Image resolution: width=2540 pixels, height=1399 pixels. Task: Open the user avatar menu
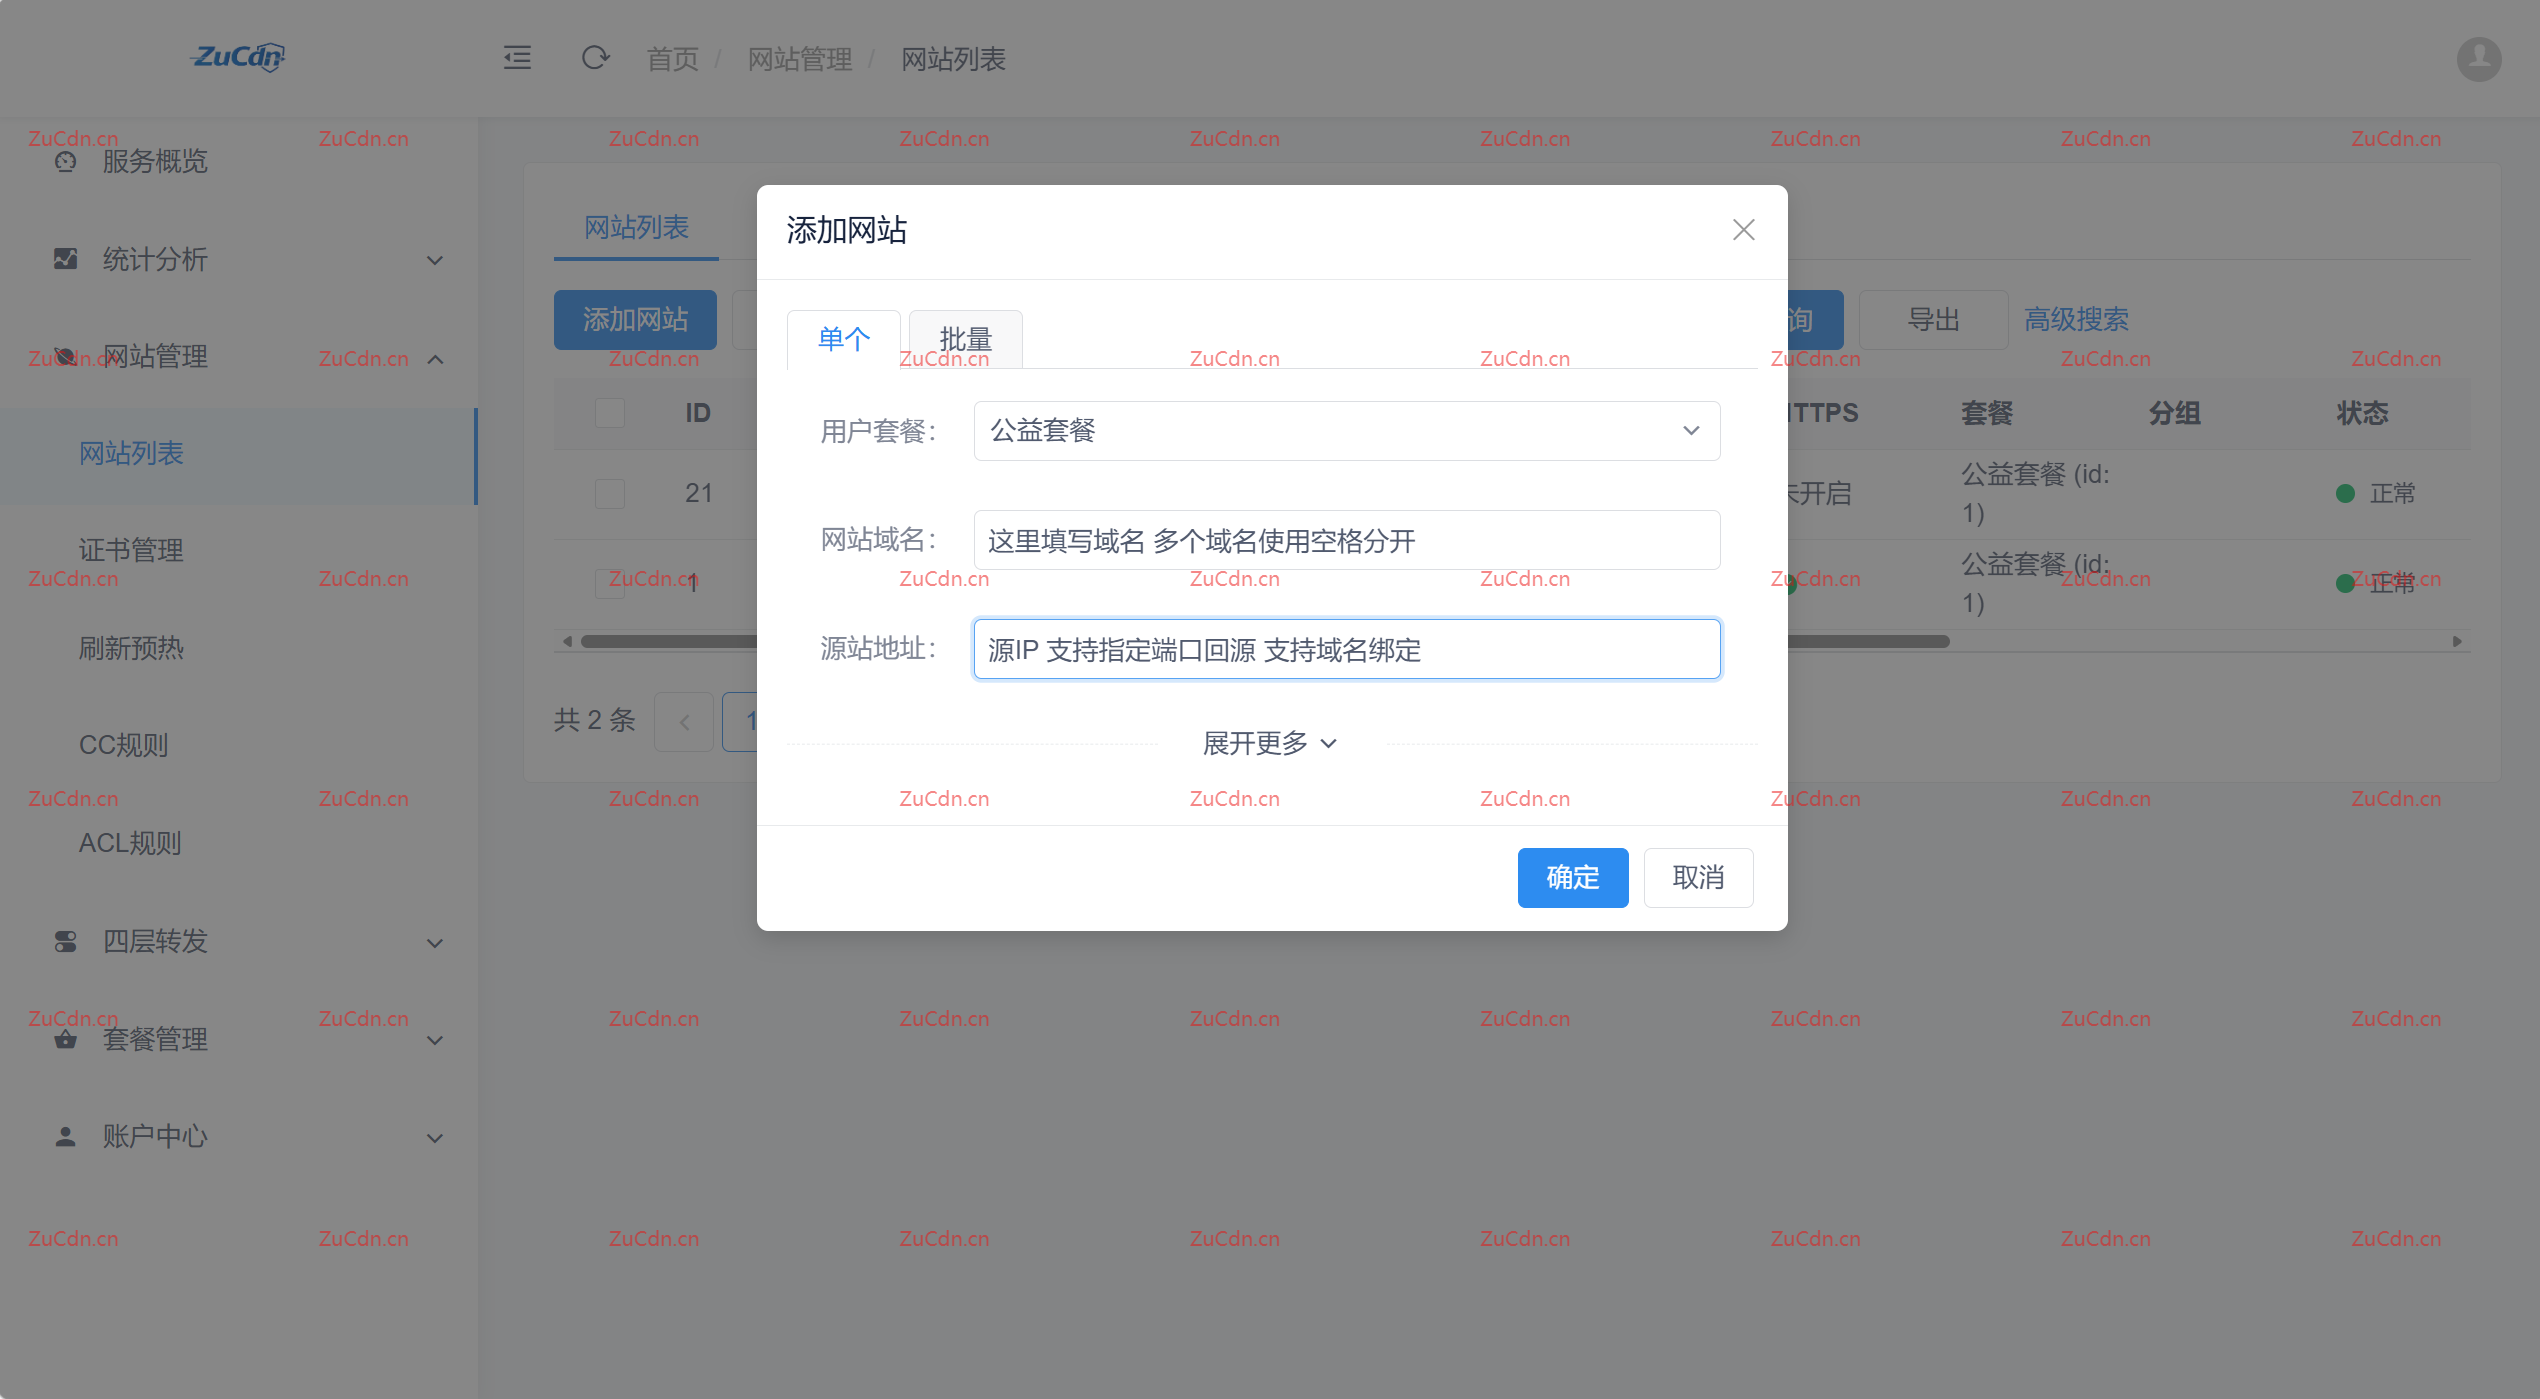2478,58
